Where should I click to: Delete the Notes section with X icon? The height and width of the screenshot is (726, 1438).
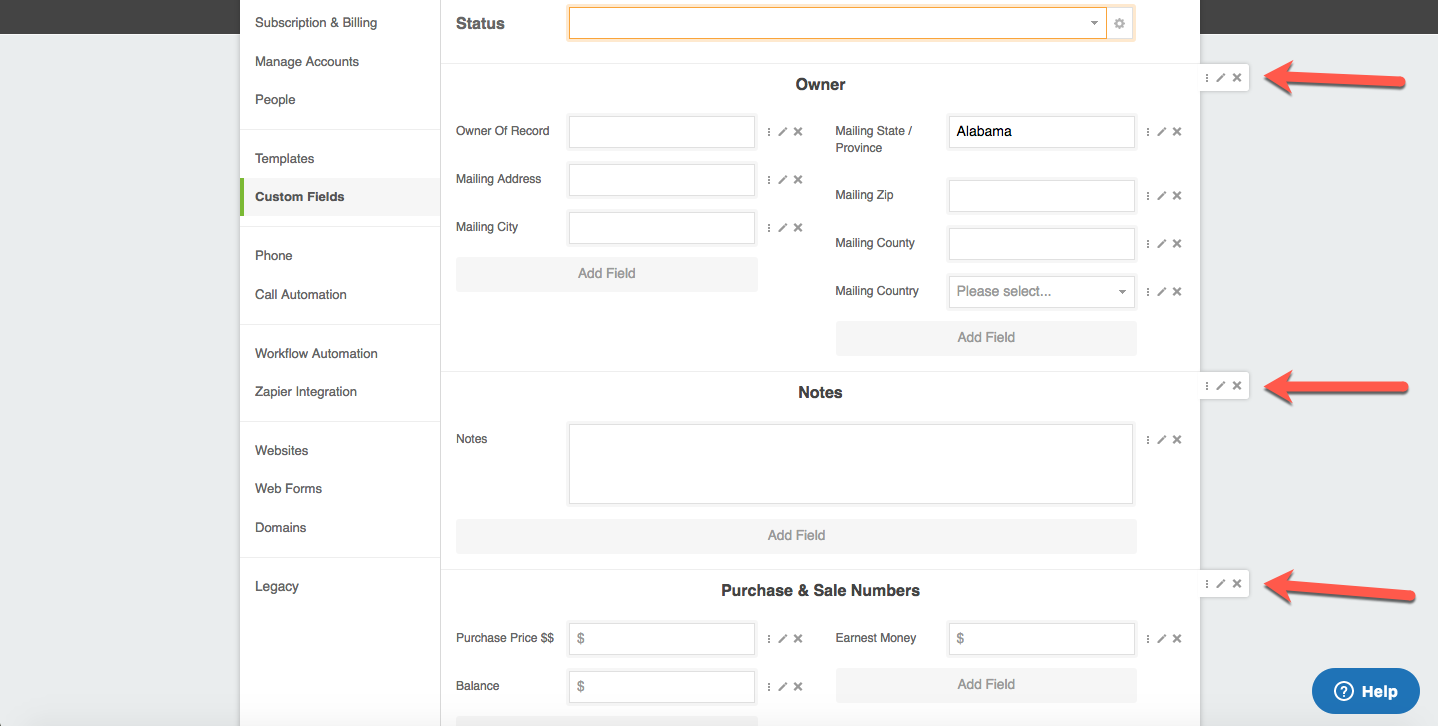pos(1237,386)
